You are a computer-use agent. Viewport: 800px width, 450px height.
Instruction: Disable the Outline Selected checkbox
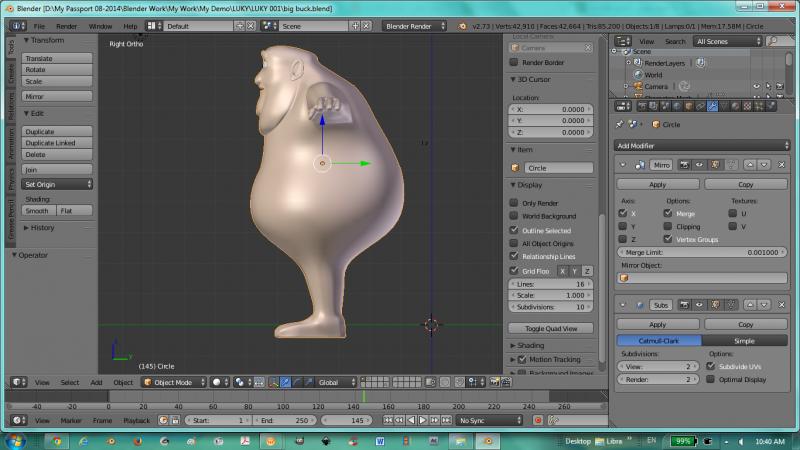pos(515,230)
